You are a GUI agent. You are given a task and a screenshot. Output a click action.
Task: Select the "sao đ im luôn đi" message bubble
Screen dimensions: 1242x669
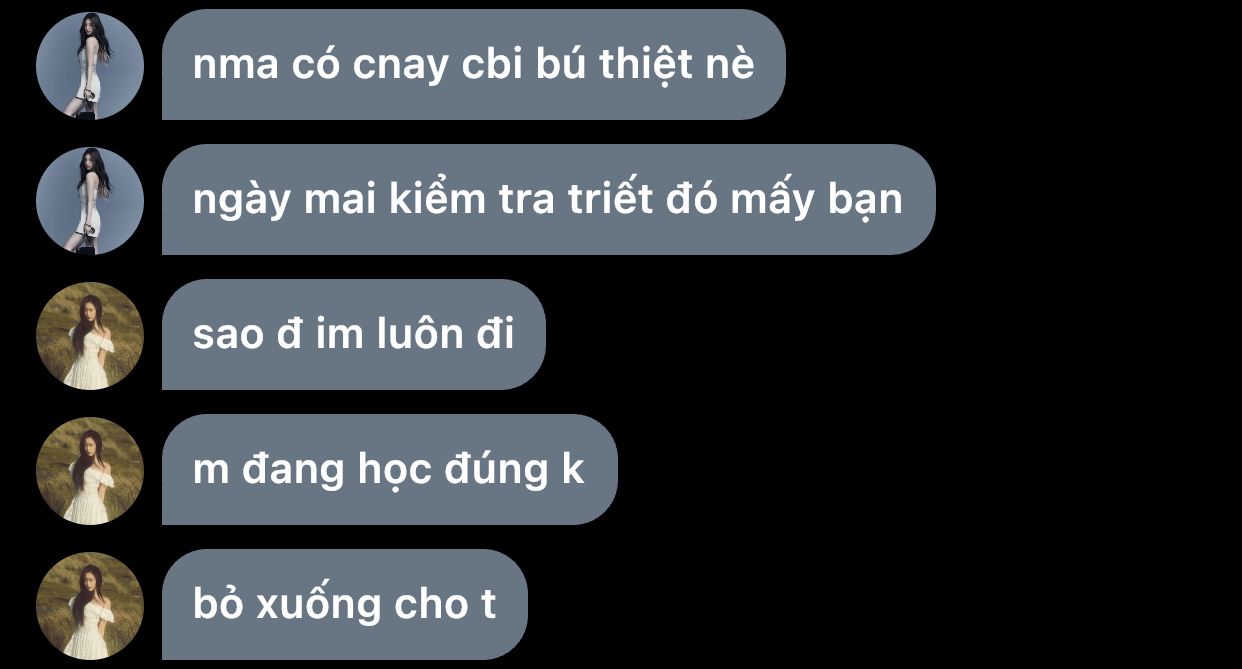[x=354, y=335]
